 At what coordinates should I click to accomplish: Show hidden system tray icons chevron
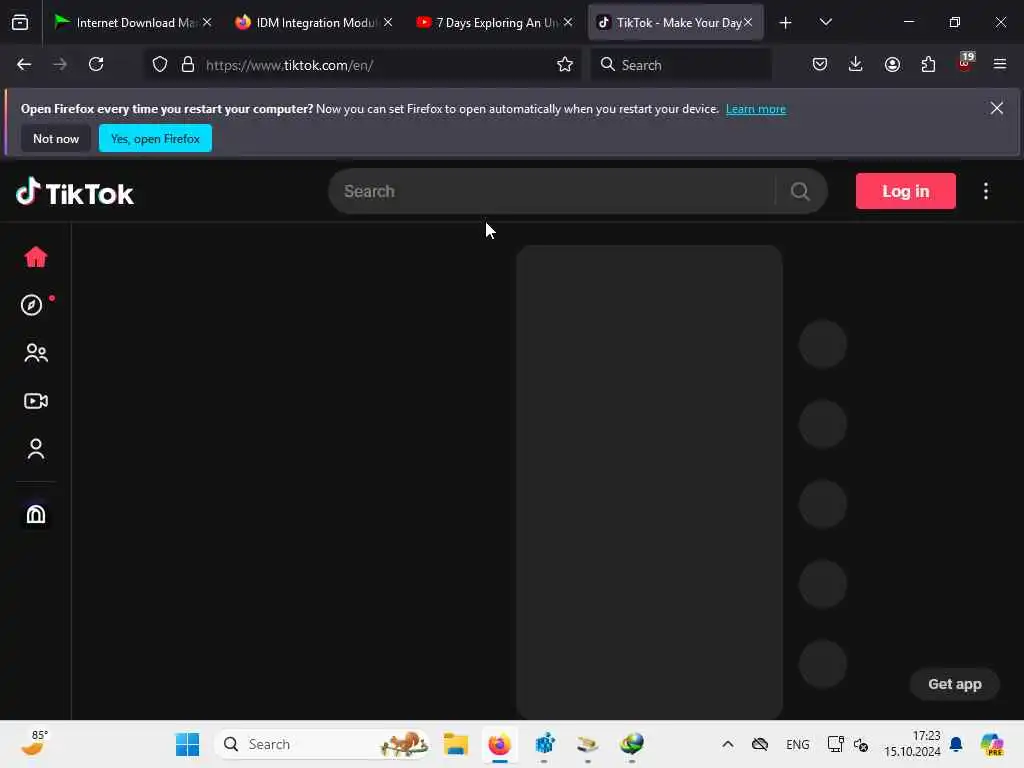coord(728,744)
